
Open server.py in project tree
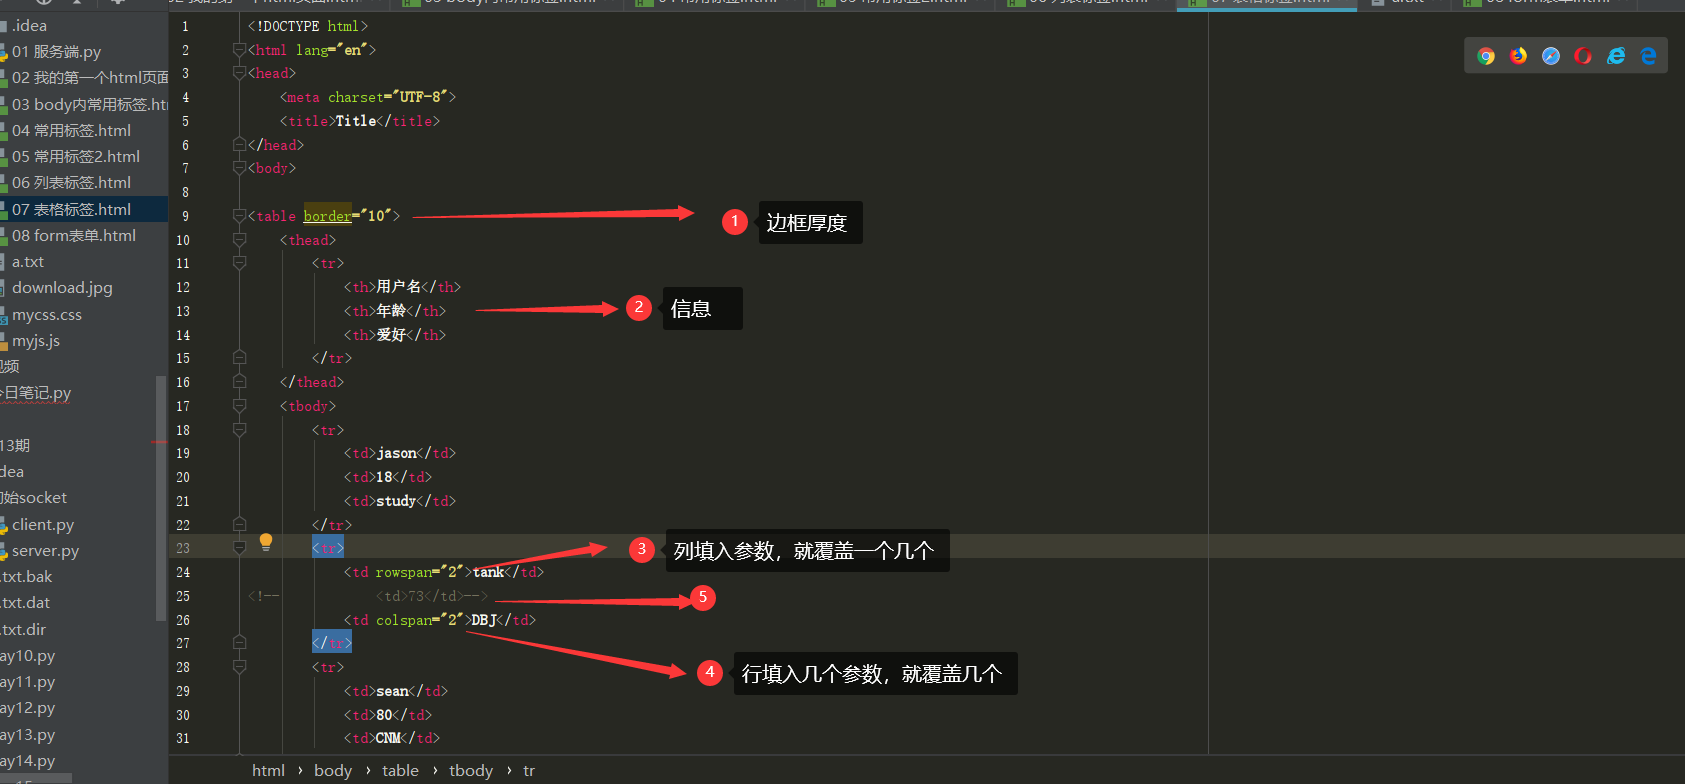coord(45,551)
